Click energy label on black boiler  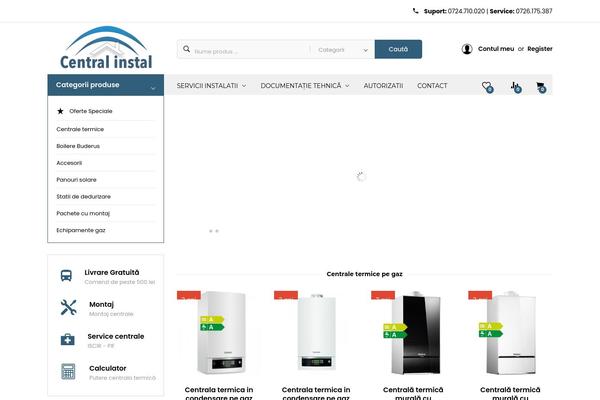395,331
